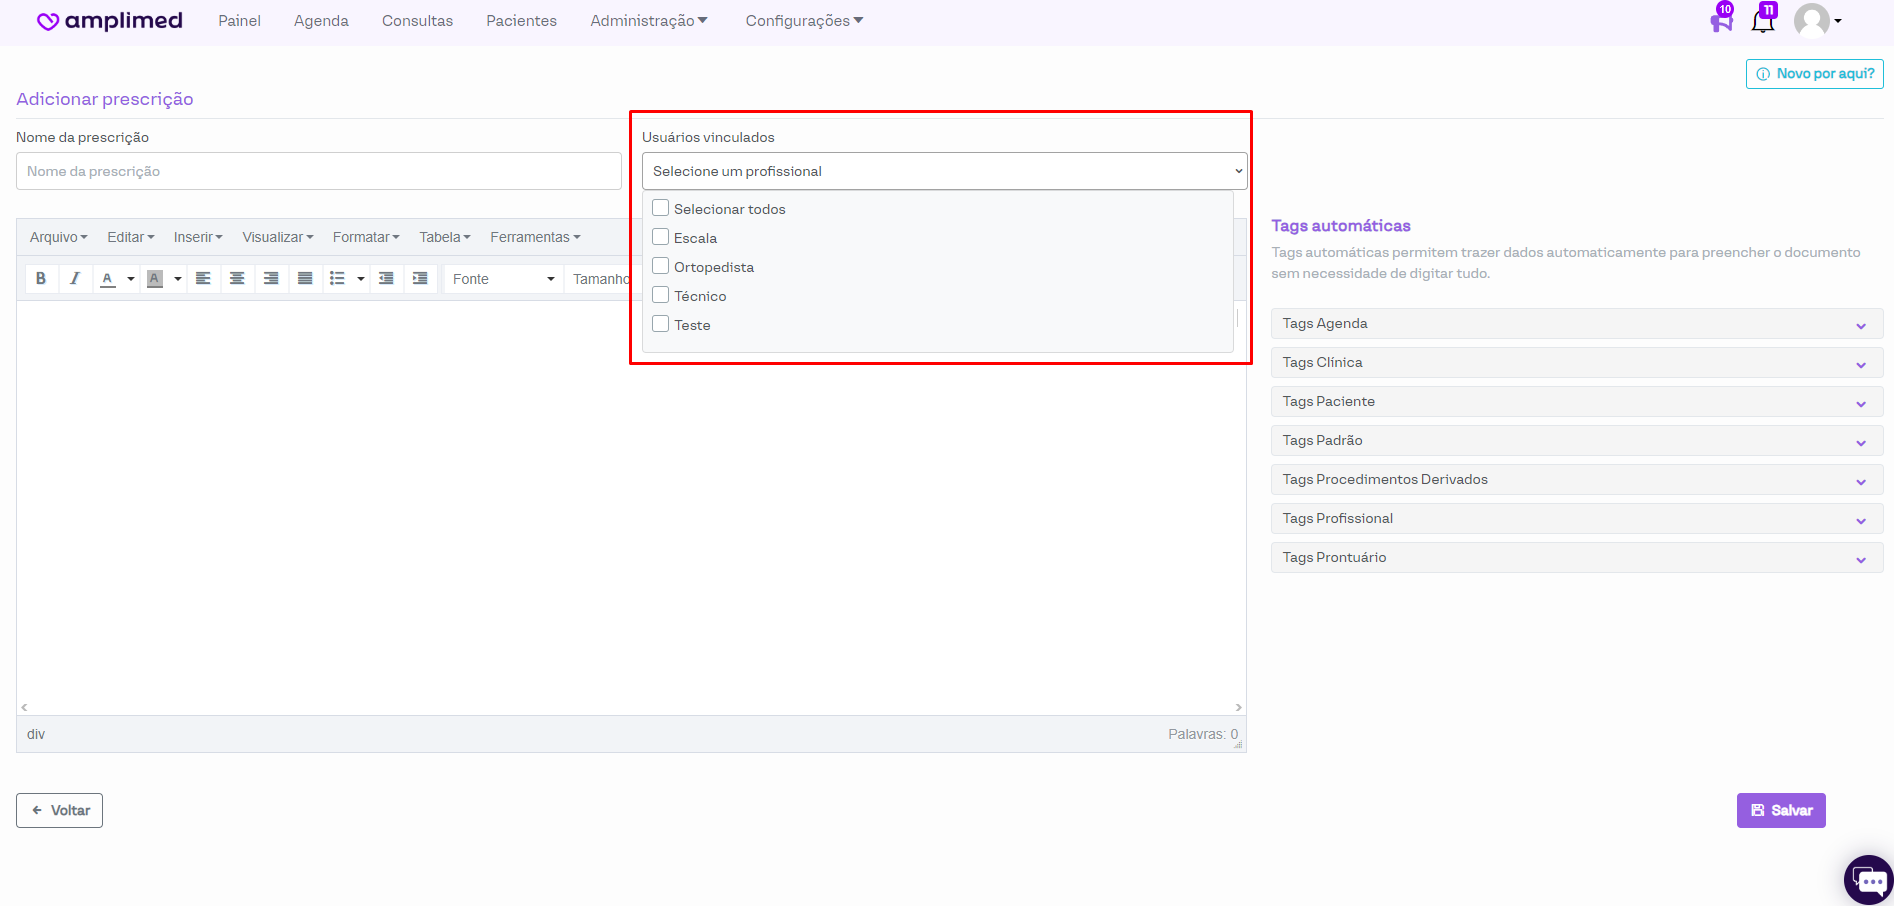
Task: Apply italic formatting
Action: (75, 279)
